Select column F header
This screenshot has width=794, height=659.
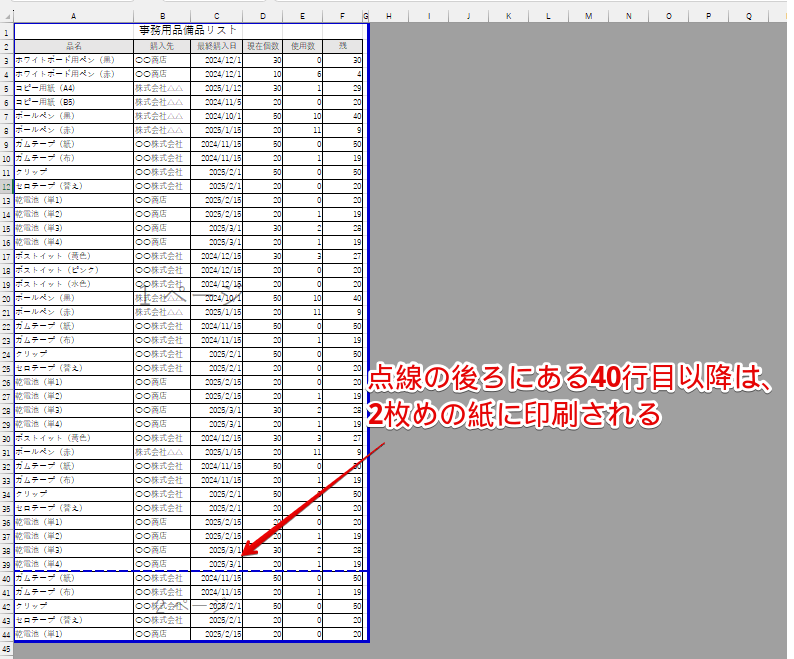(342, 16)
